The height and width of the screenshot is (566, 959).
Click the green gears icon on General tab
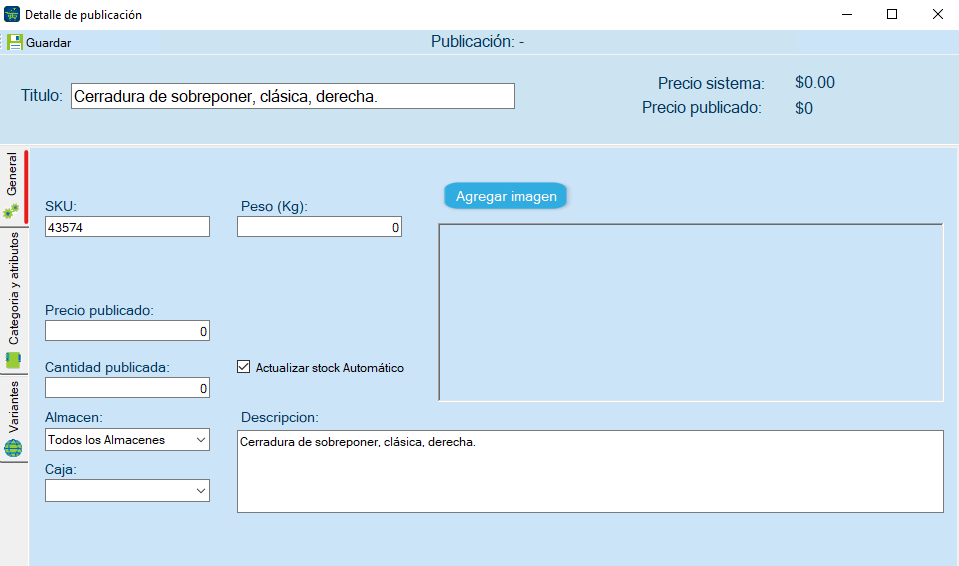(x=11, y=211)
